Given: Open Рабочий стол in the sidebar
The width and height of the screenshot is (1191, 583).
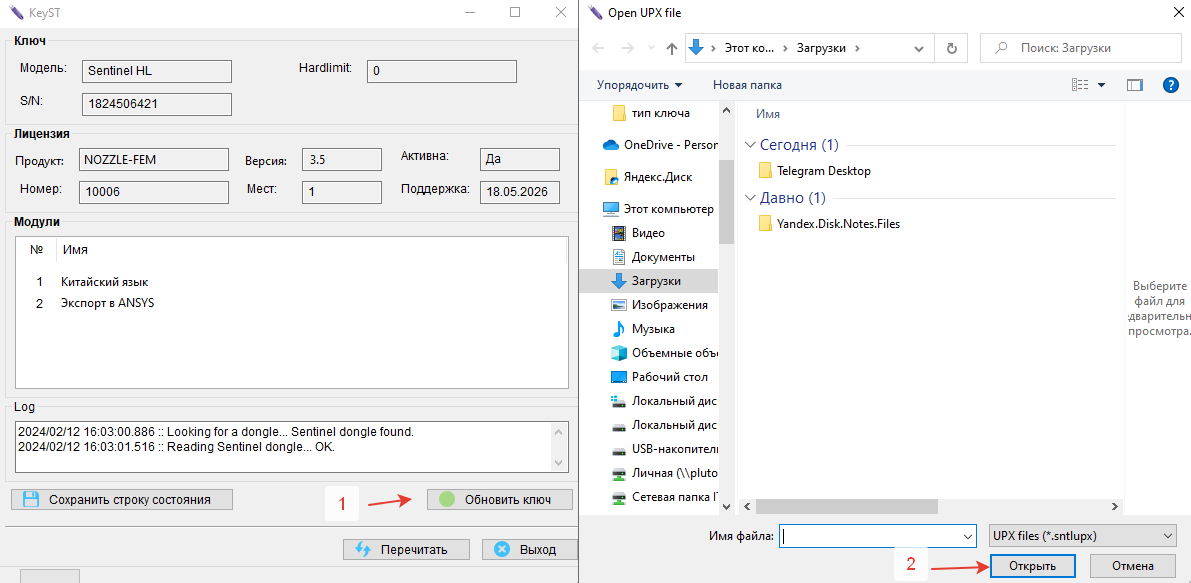Looking at the screenshot, I should (659, 377).
